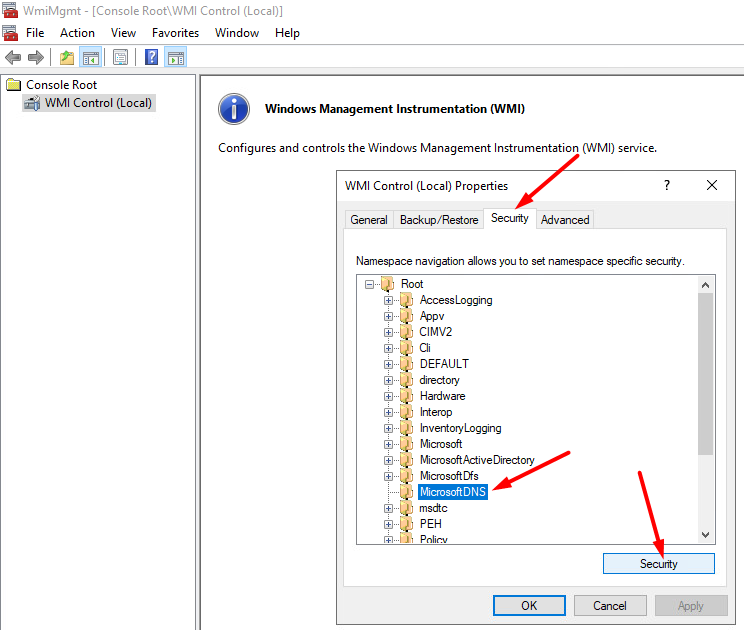Select WMI Control (Local) tree node
This screenshot has width=744, height=630.
(x=98, y=103)
